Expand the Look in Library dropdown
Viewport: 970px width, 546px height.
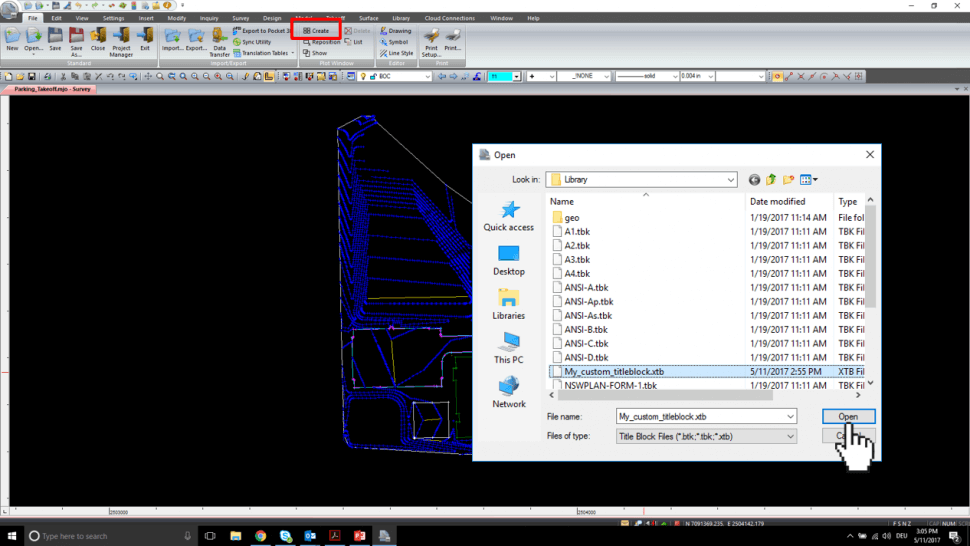[x=731, y=180]
